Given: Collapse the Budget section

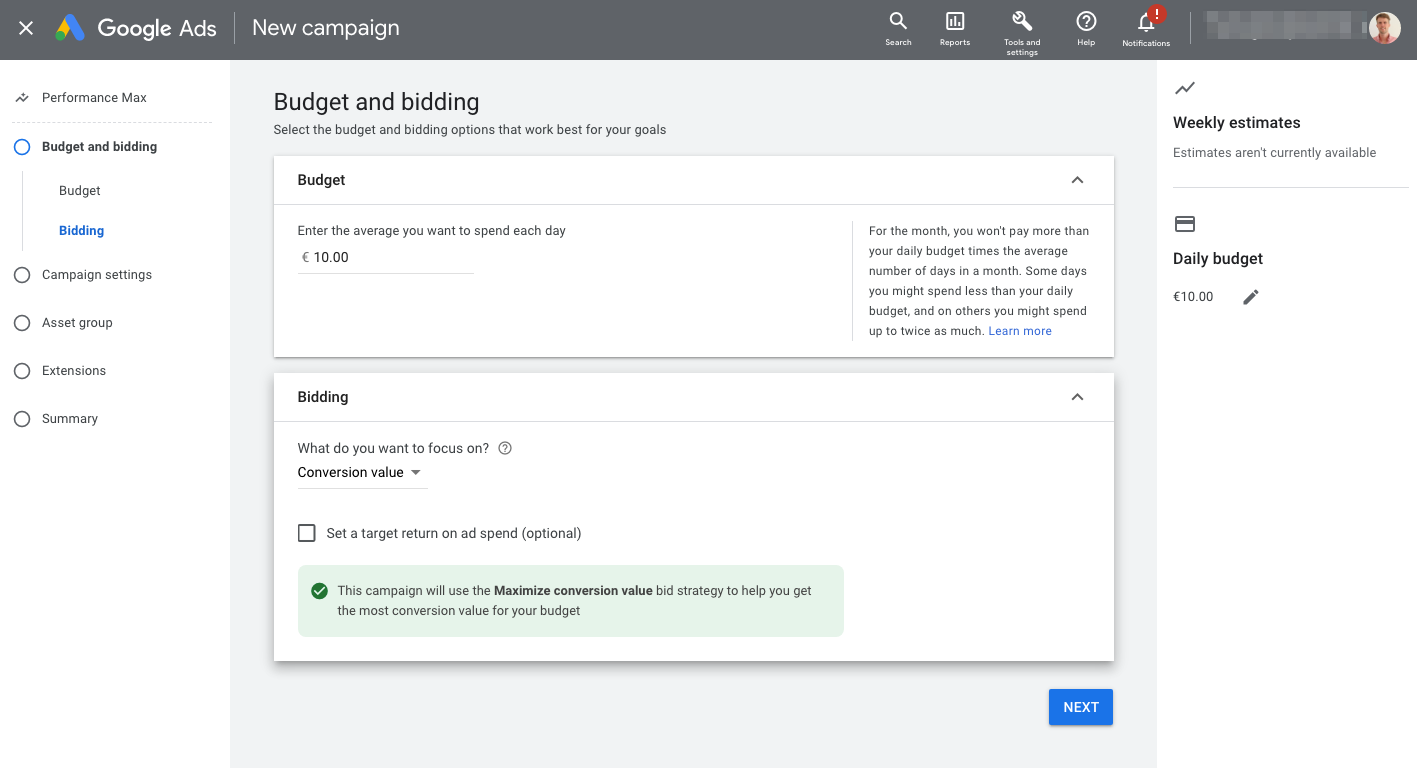Looking at the screenshot, I should tap(1077, 180).
